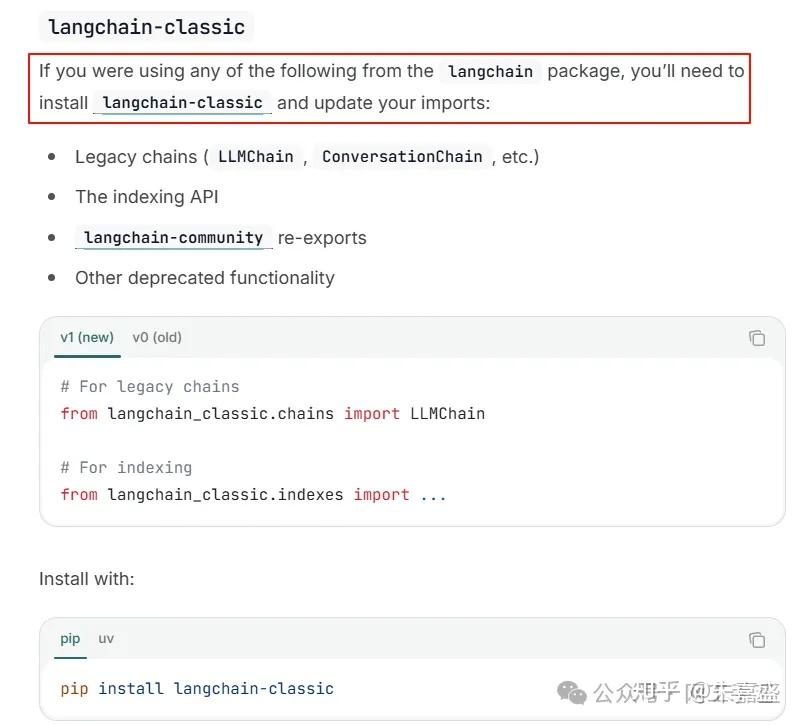The image size is (800, 725).
Task: Select the langchain-classic page heading
Action: 146,27
